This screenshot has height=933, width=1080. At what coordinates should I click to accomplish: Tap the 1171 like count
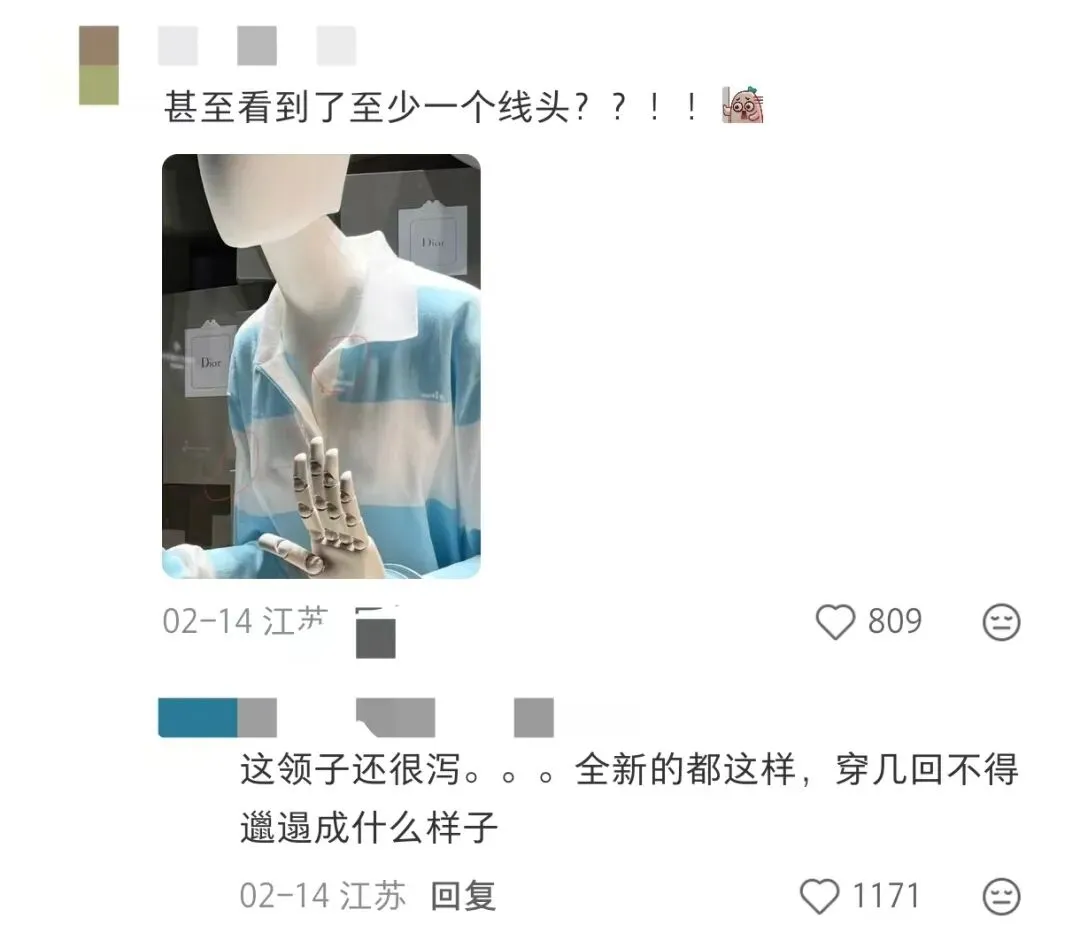886,896
